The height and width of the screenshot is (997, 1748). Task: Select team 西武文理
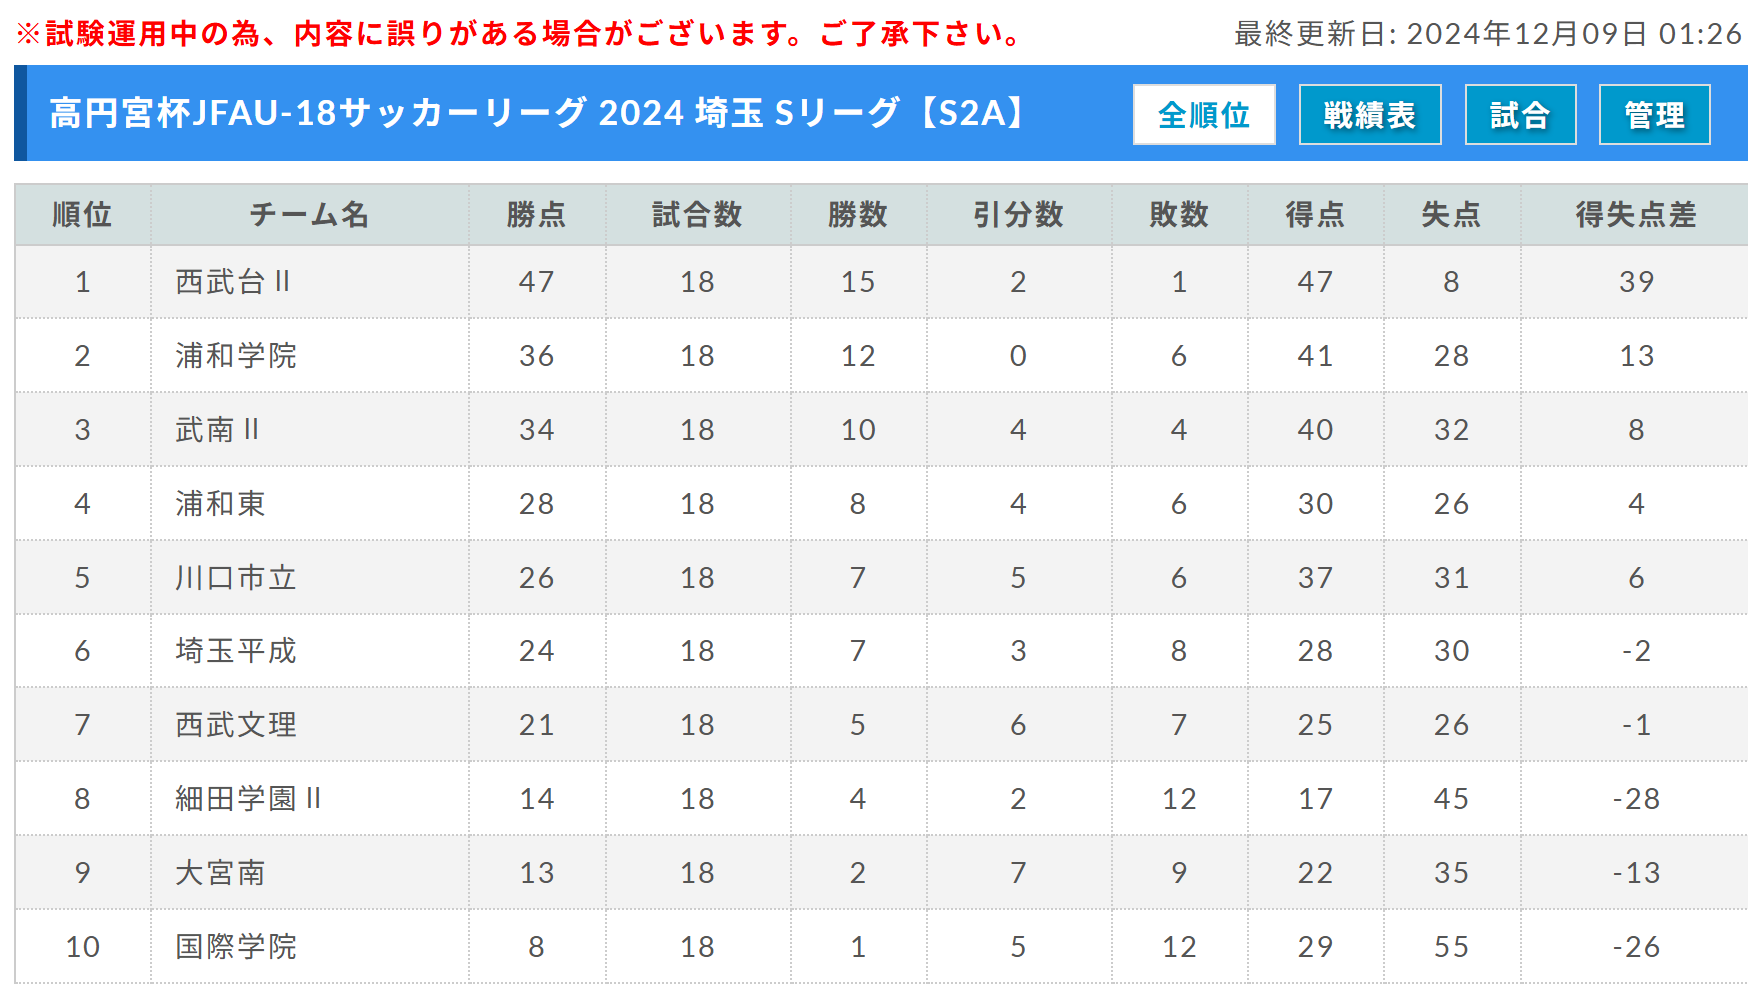[236, 725]
